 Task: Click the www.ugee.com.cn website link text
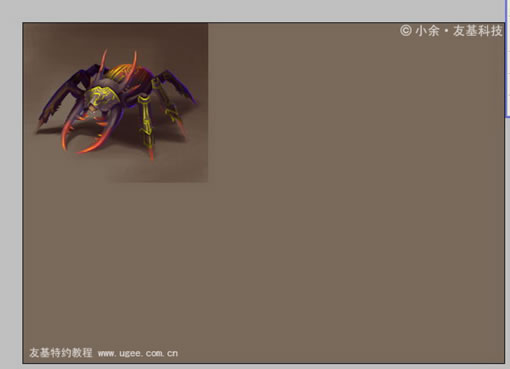pos(138,353)
